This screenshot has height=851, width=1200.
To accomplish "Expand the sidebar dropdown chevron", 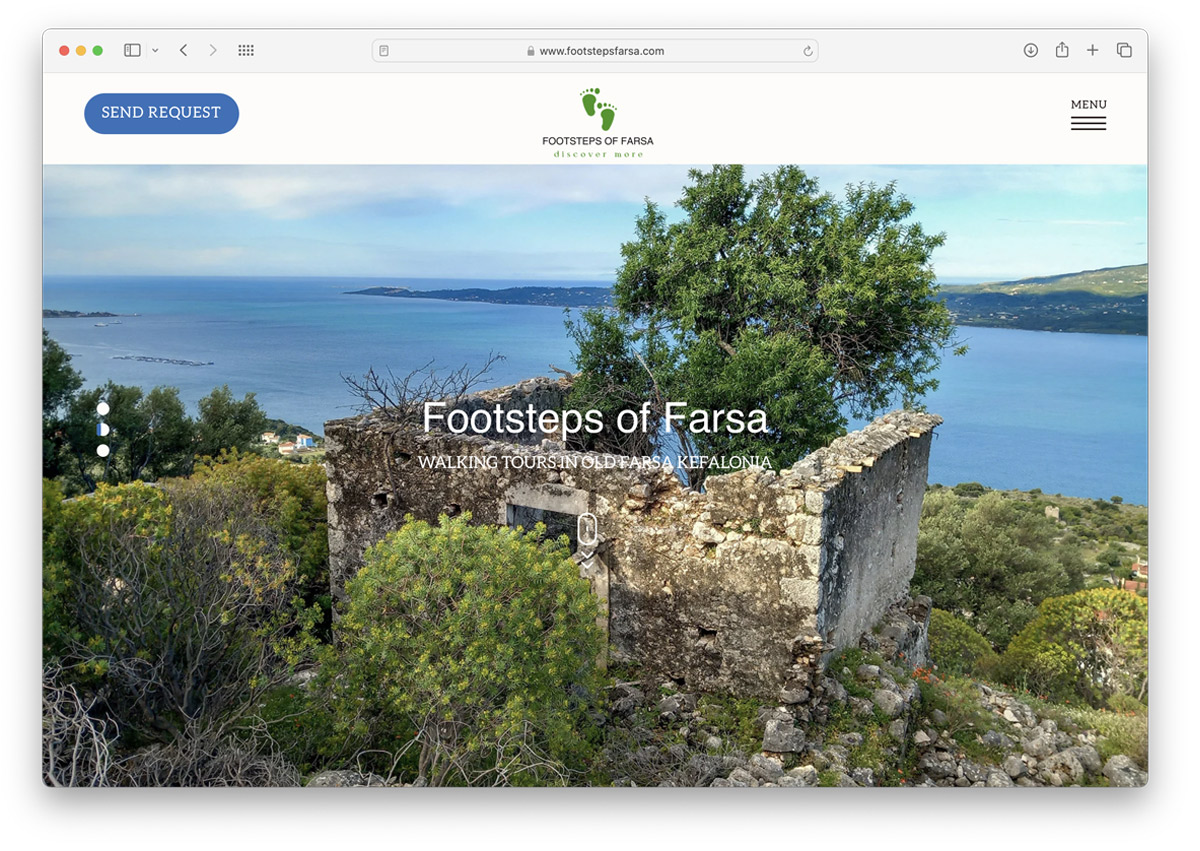I will tap(155, 50).
